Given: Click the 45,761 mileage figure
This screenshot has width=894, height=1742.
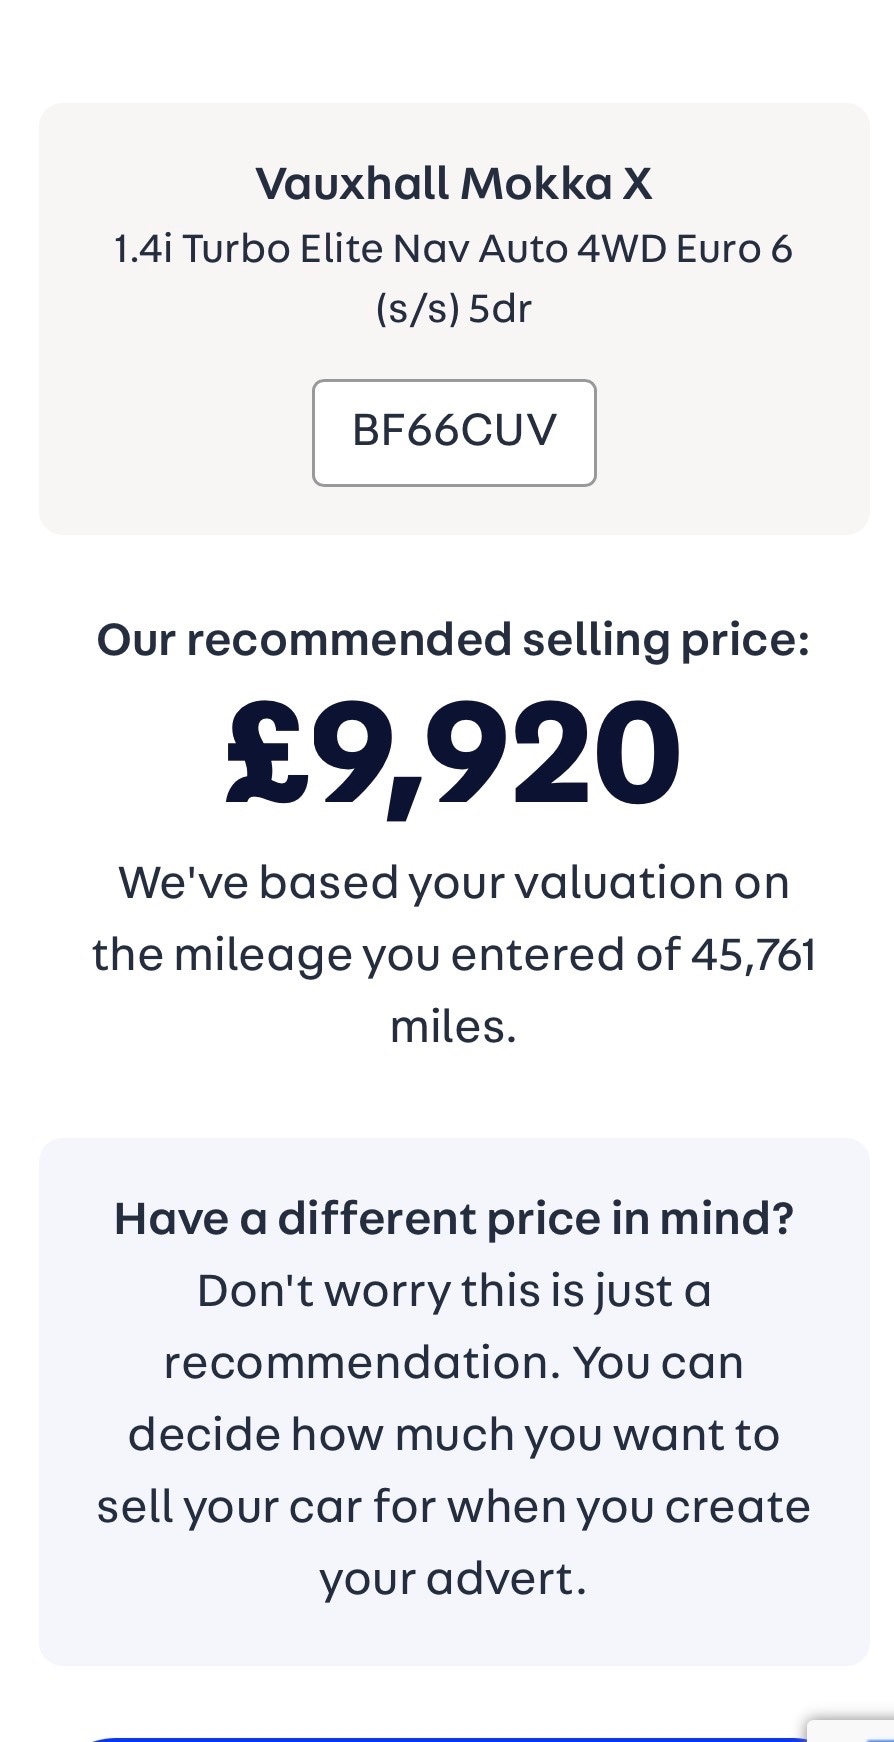Looking at the screenshot, I should coord(753,955).
